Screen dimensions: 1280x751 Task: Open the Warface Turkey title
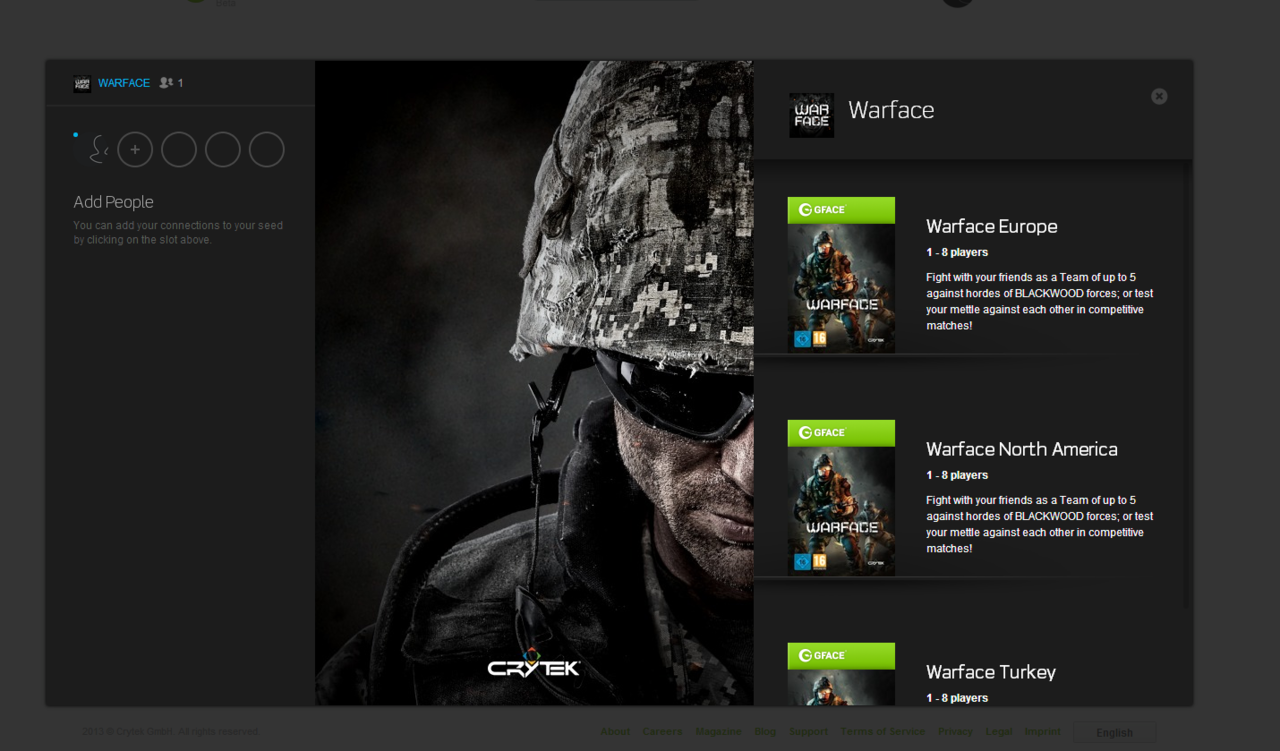pyautogui.click(x=991, y=672)
